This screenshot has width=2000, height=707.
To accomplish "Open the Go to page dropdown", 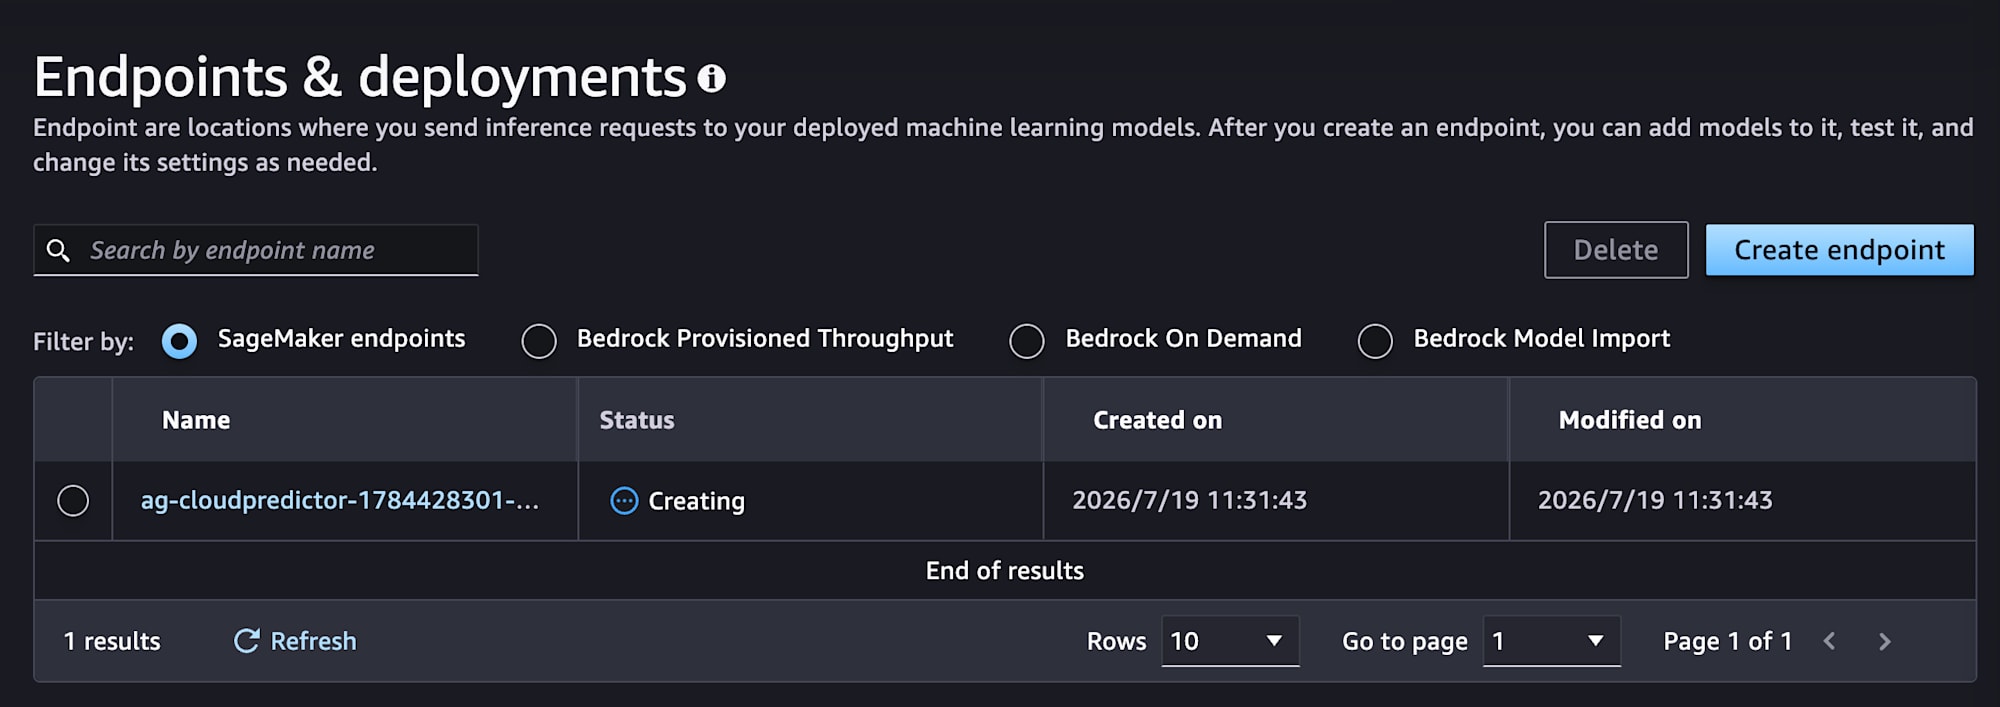I will click(1551, 641).
